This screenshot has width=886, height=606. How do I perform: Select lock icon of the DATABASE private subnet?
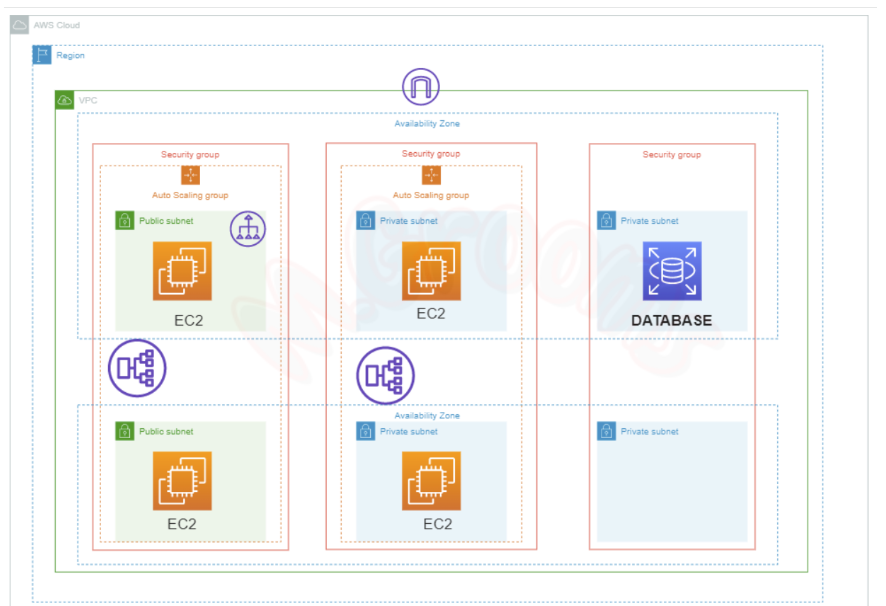point(606,220)
